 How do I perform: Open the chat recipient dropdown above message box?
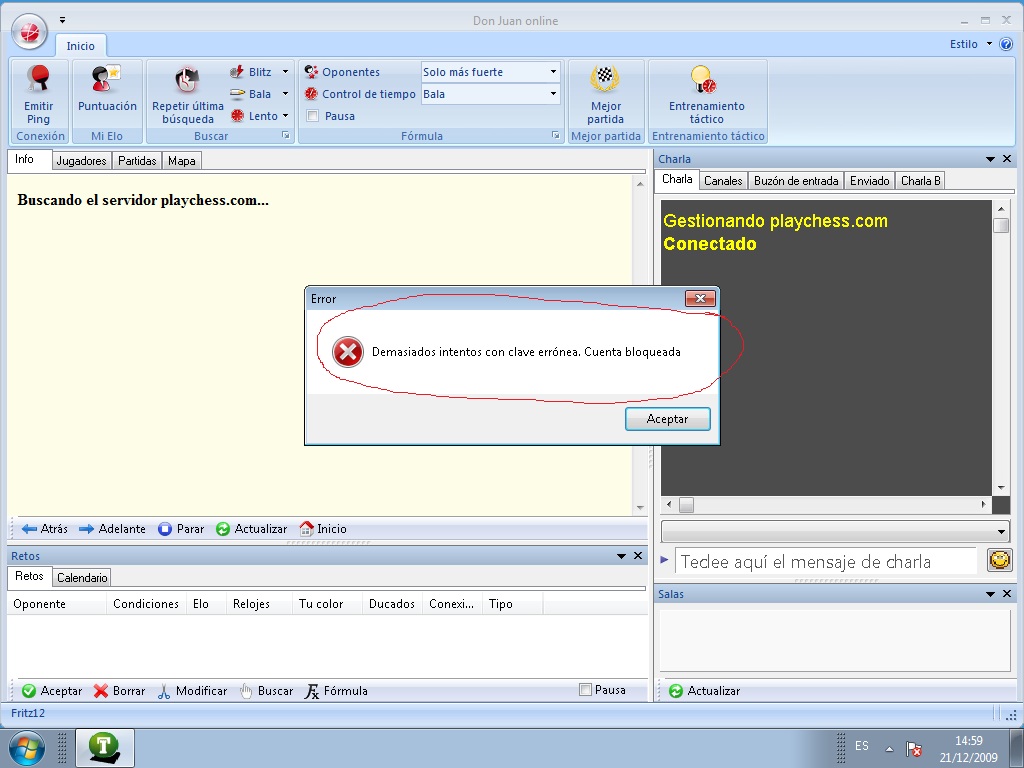click(835, 532)
